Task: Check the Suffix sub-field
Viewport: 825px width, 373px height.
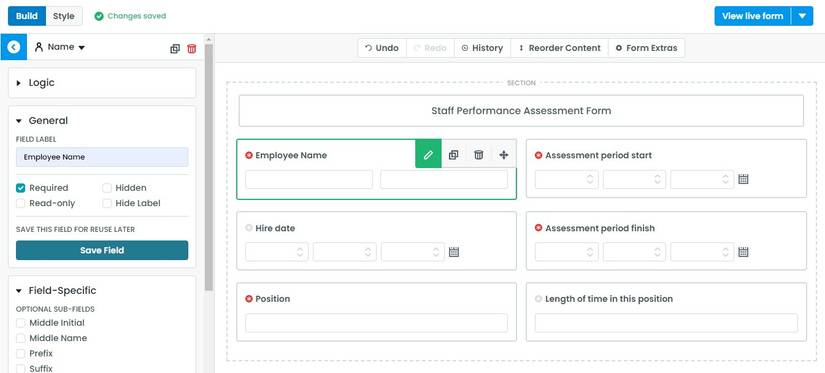Action: pos(21,368)
